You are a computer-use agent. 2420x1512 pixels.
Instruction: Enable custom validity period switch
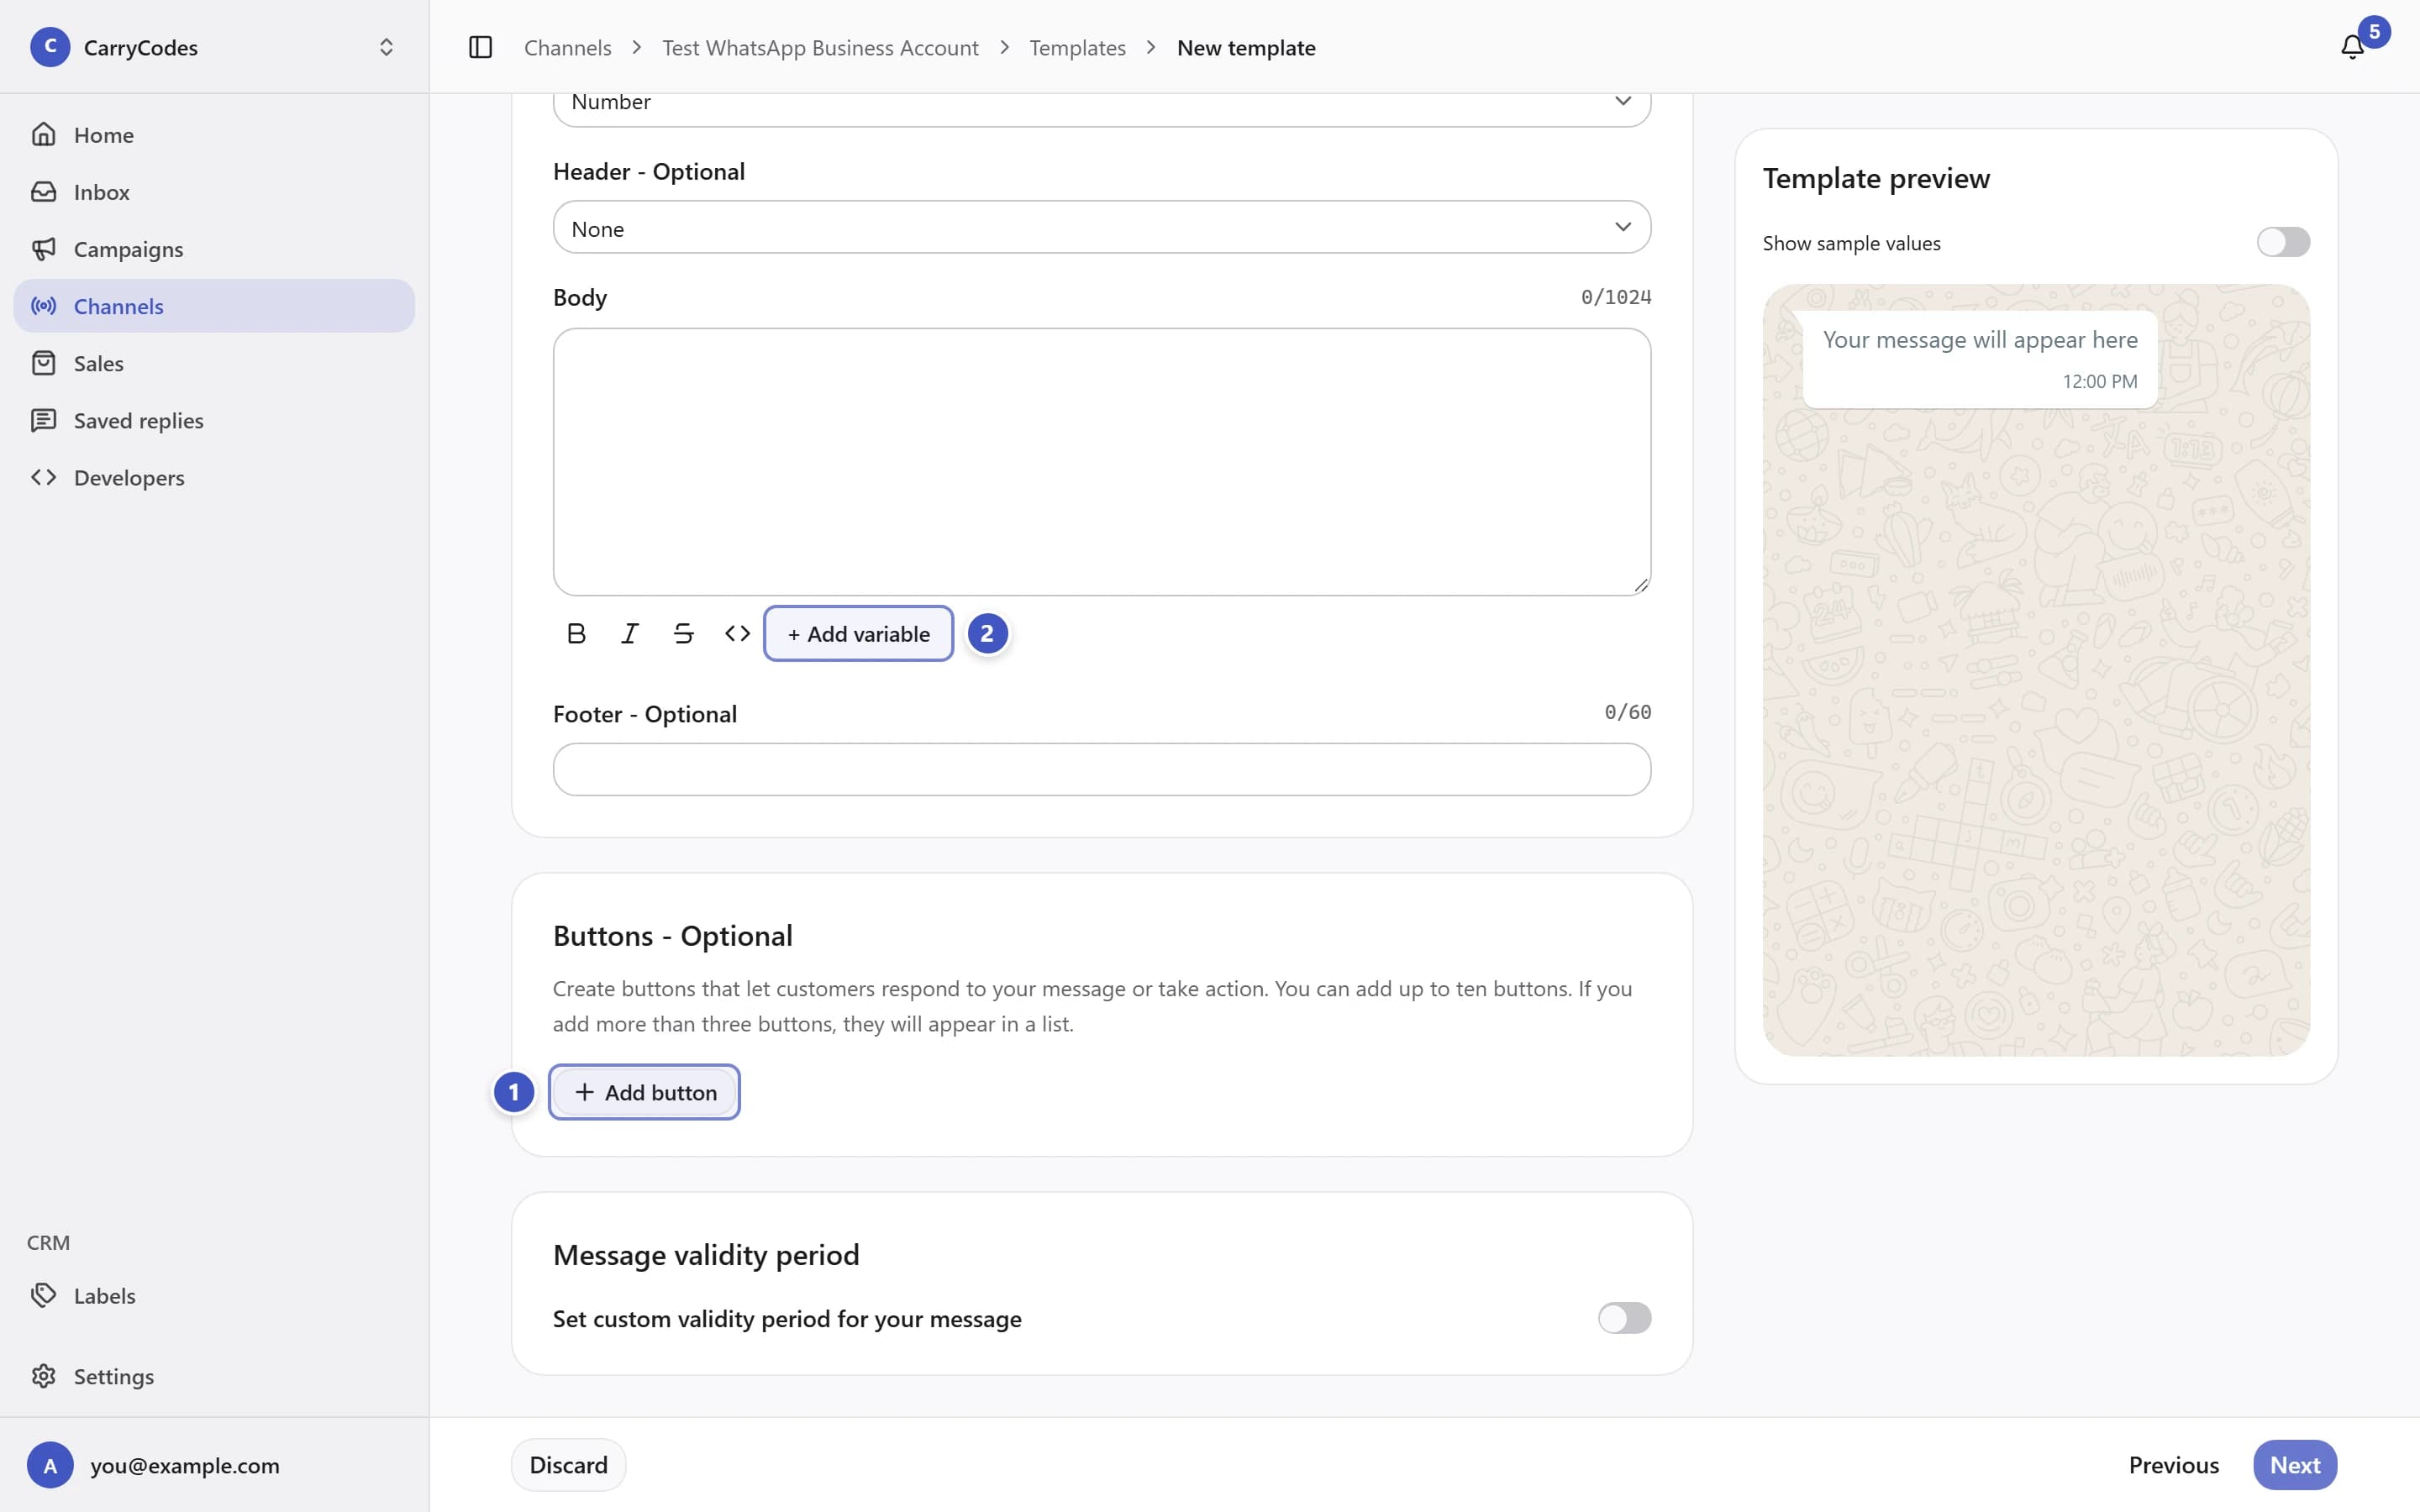[x=1624, y=1318]
